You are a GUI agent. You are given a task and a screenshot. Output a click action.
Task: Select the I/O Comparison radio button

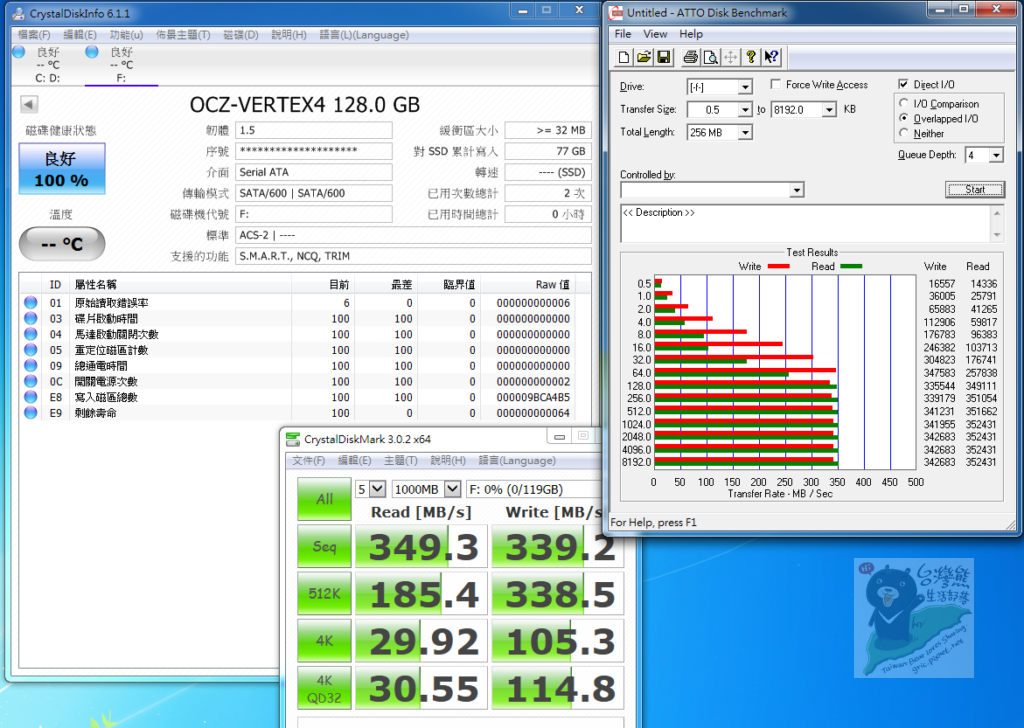(x=905, y=104)
